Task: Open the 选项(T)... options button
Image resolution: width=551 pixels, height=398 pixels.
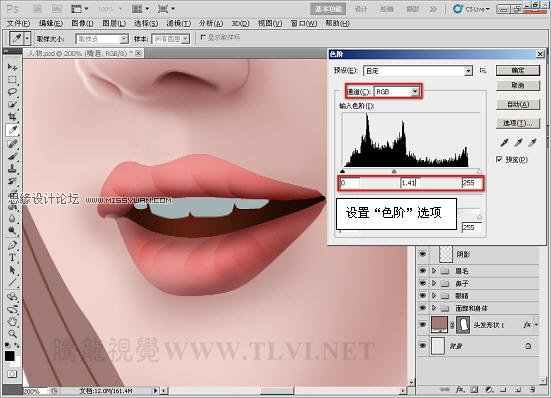Action: [518, 123]
